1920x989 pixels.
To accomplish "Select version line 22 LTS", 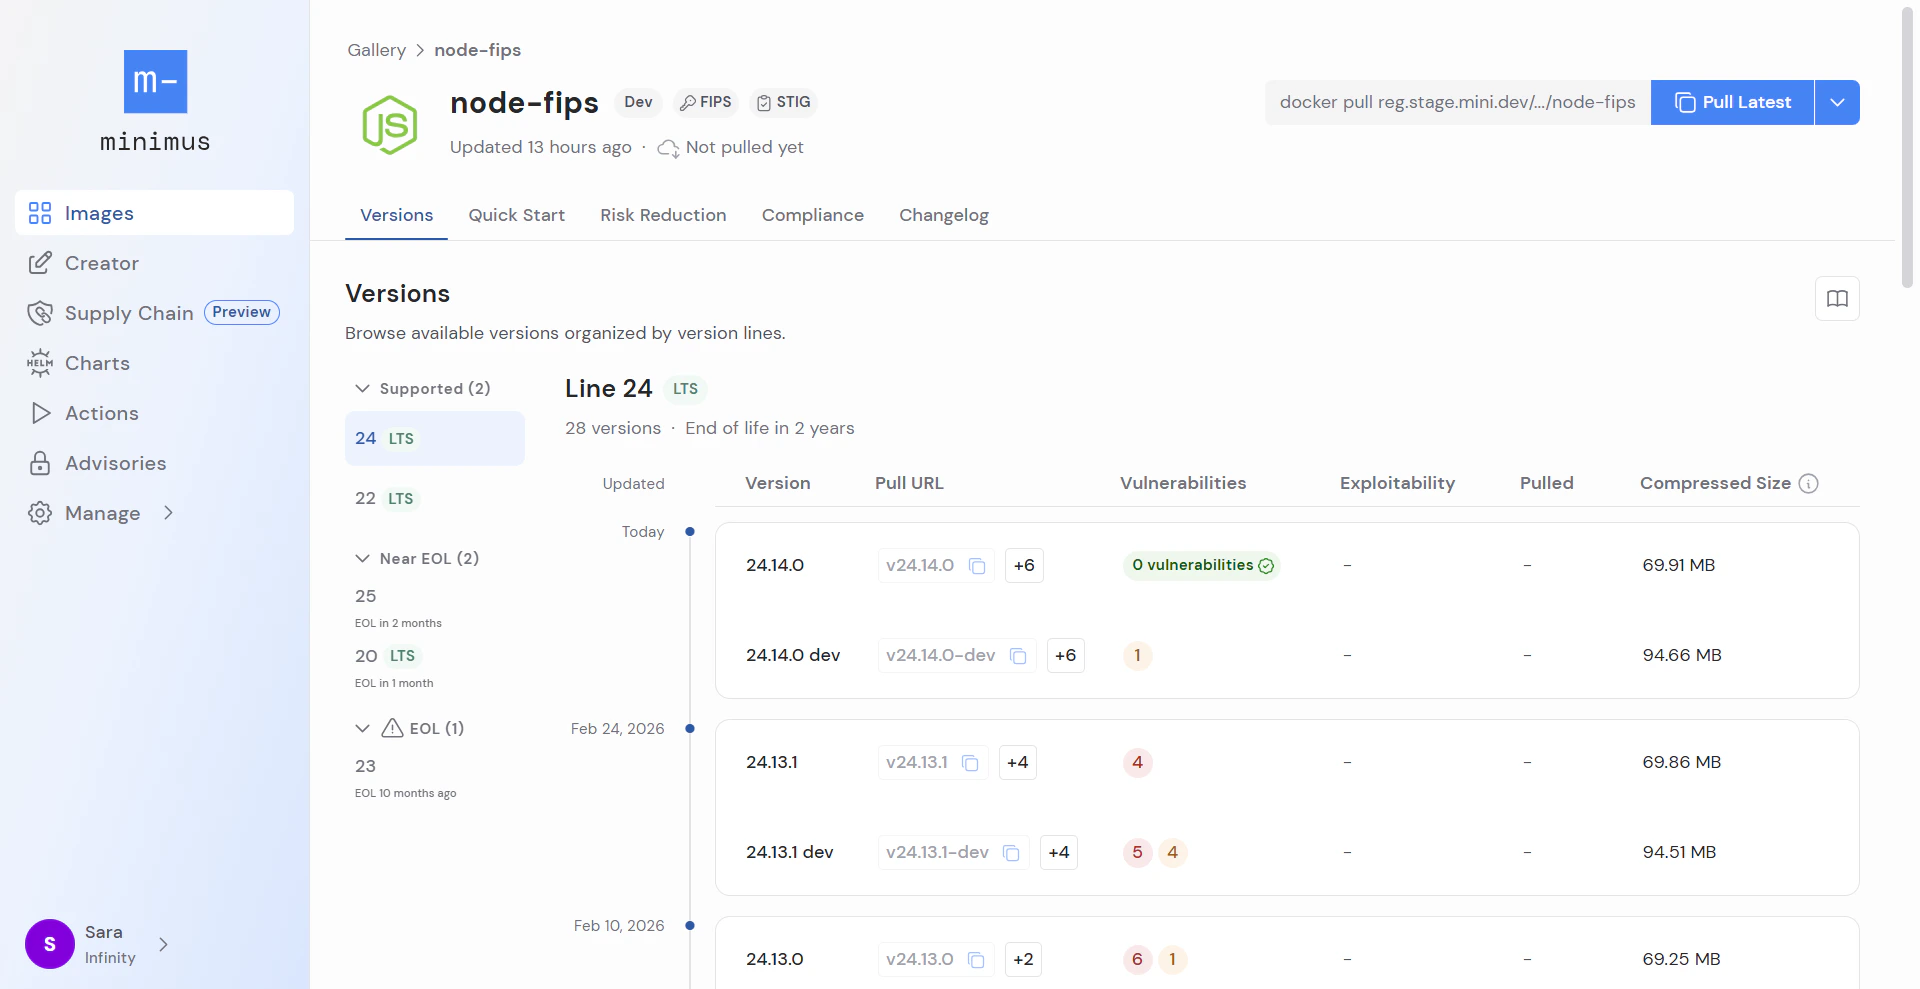I will (435, 498).
